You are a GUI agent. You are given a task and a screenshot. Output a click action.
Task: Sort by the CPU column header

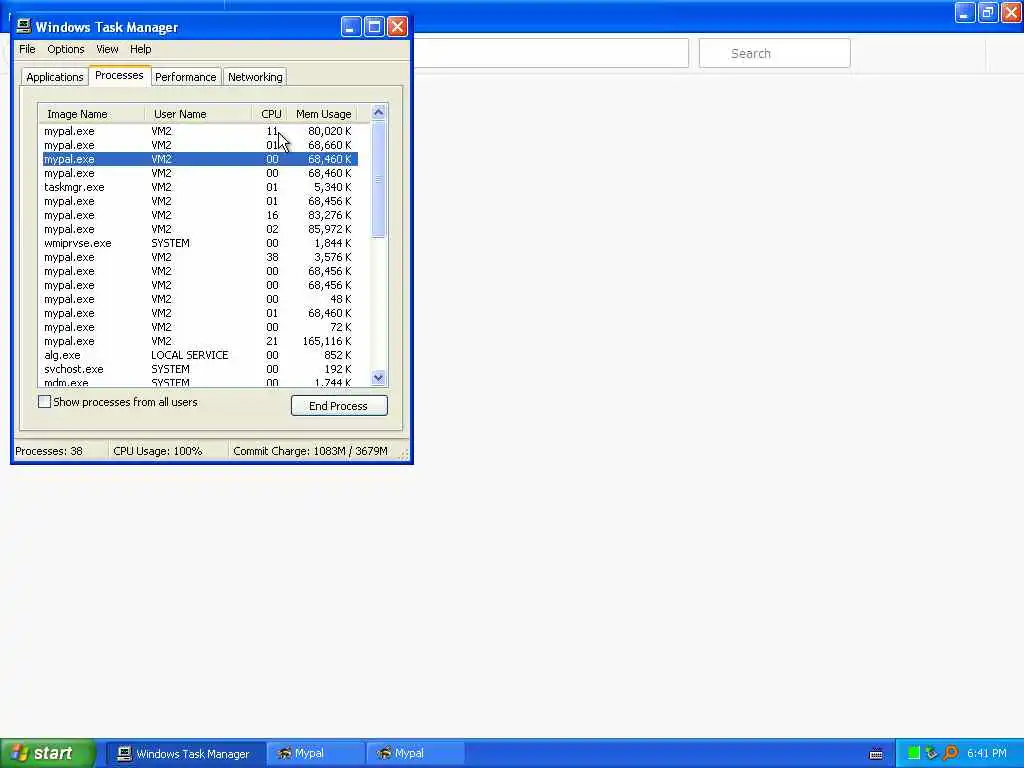click(270, 114)
